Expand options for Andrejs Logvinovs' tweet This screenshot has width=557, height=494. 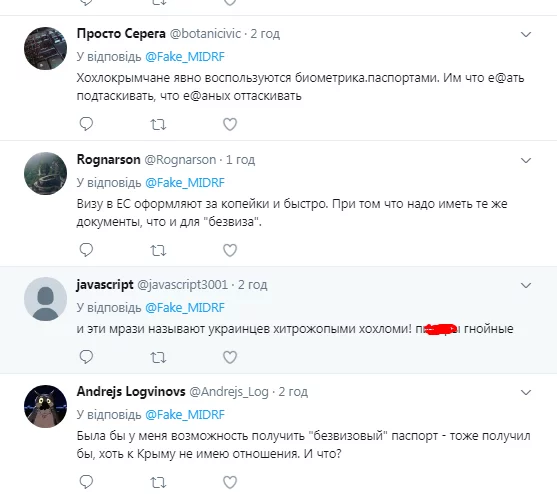tap(526, 392)
